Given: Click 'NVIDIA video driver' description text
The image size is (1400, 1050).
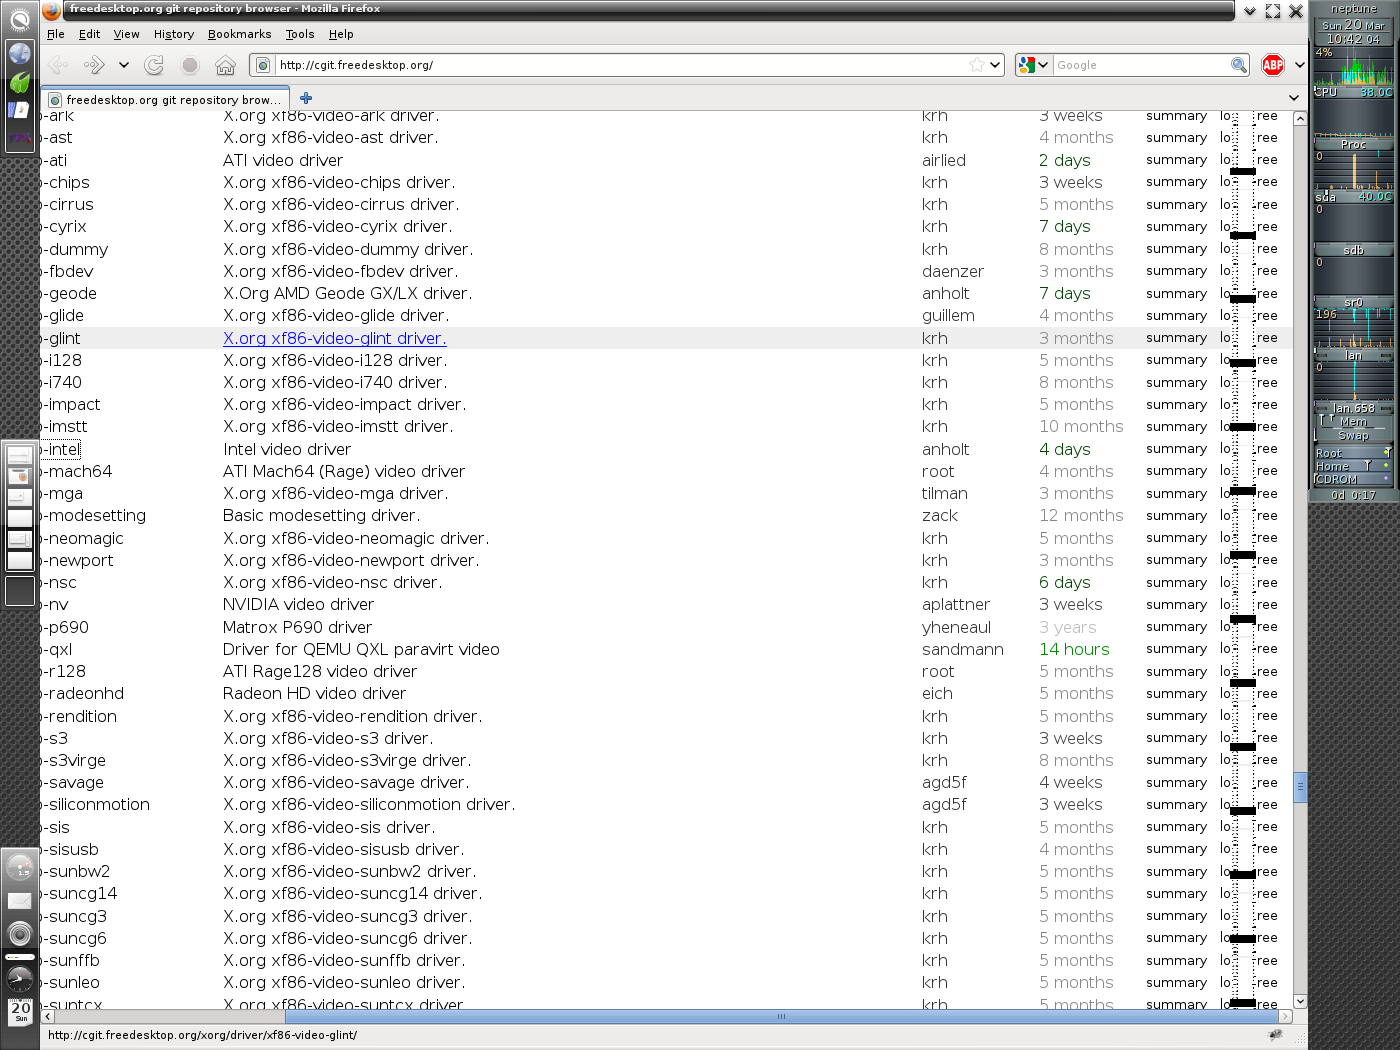Looking at the screenshot, I should 298,605.
